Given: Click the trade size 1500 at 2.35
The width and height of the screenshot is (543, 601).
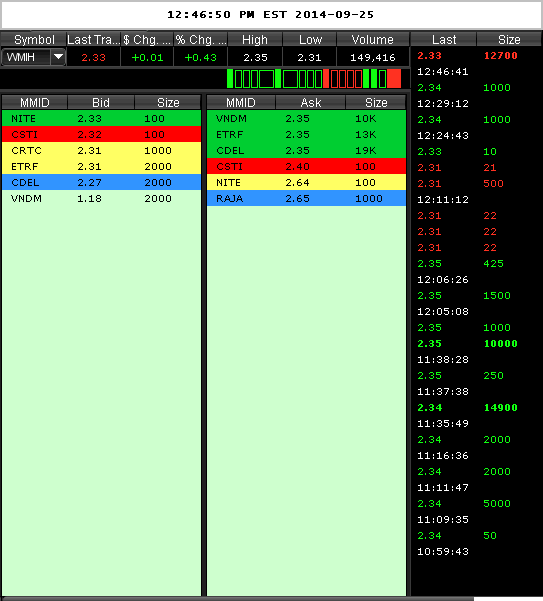Looking at the screenshot, I should click(x=497, y=296).
